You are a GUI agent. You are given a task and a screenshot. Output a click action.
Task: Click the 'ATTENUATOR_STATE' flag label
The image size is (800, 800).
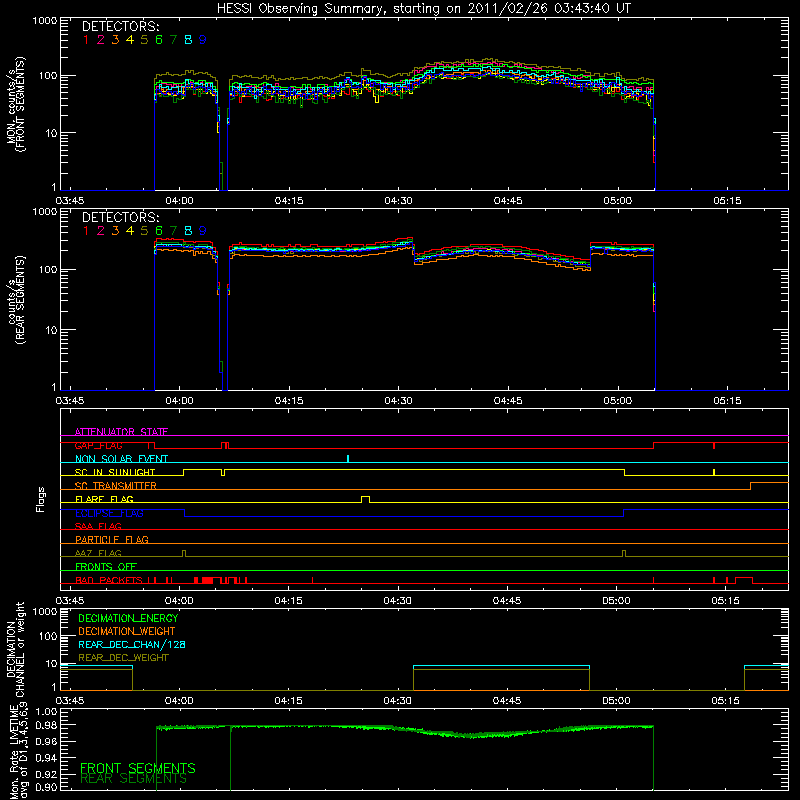tap(121, 432)
